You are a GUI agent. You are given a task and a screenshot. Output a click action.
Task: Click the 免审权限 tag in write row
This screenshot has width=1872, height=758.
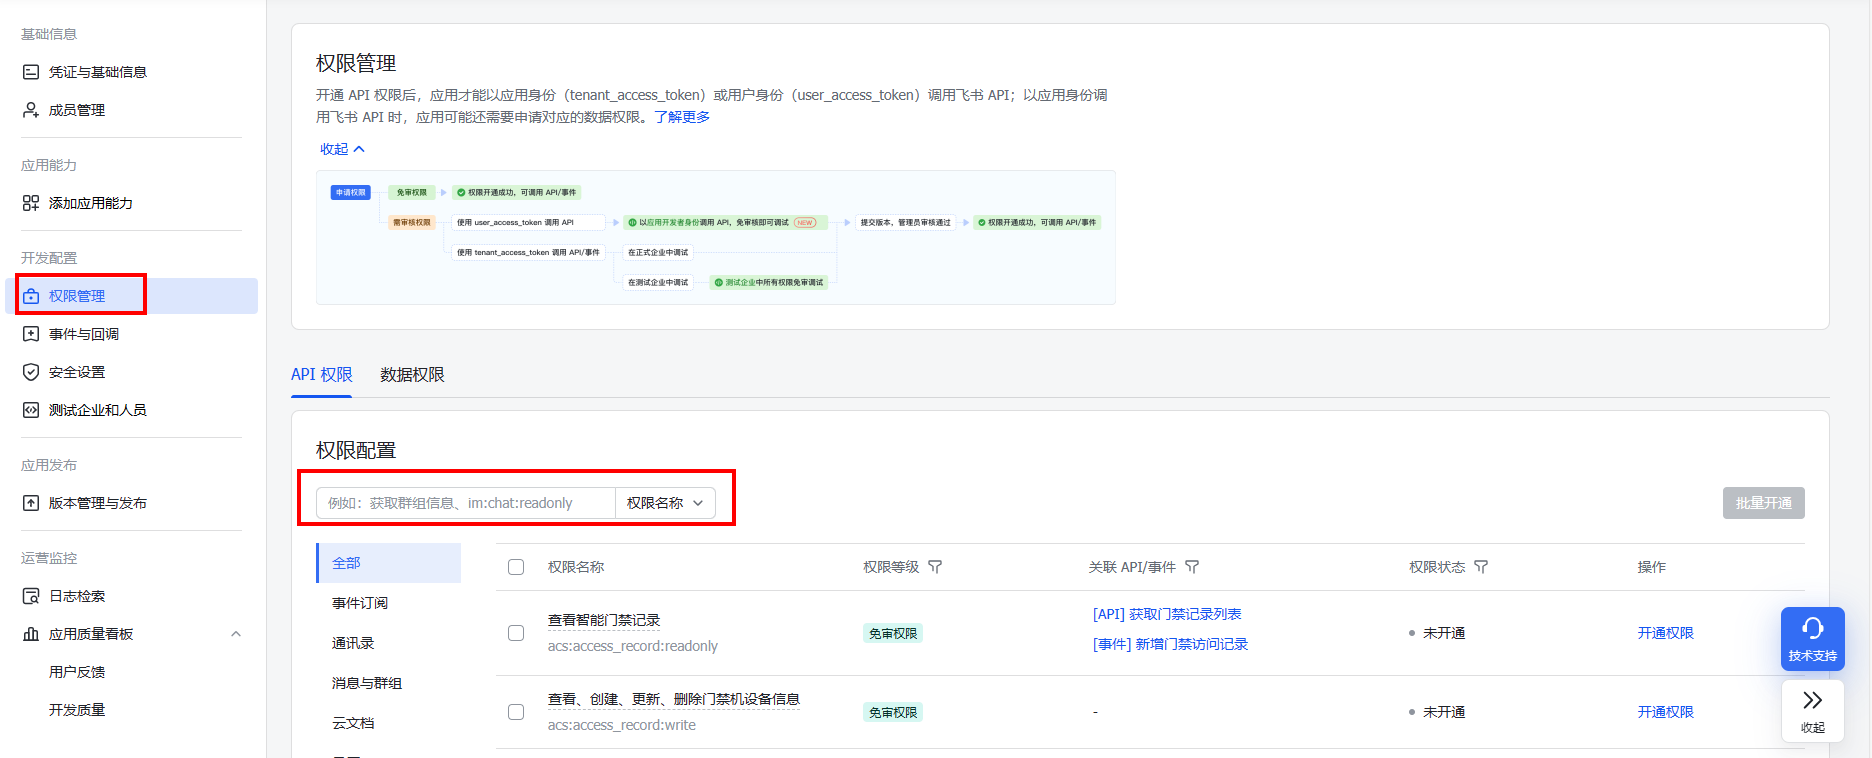click(893, 712)
